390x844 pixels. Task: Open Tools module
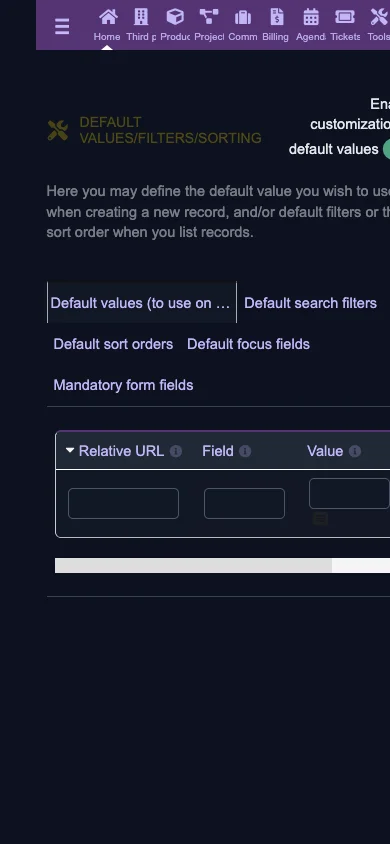[378, 25]
